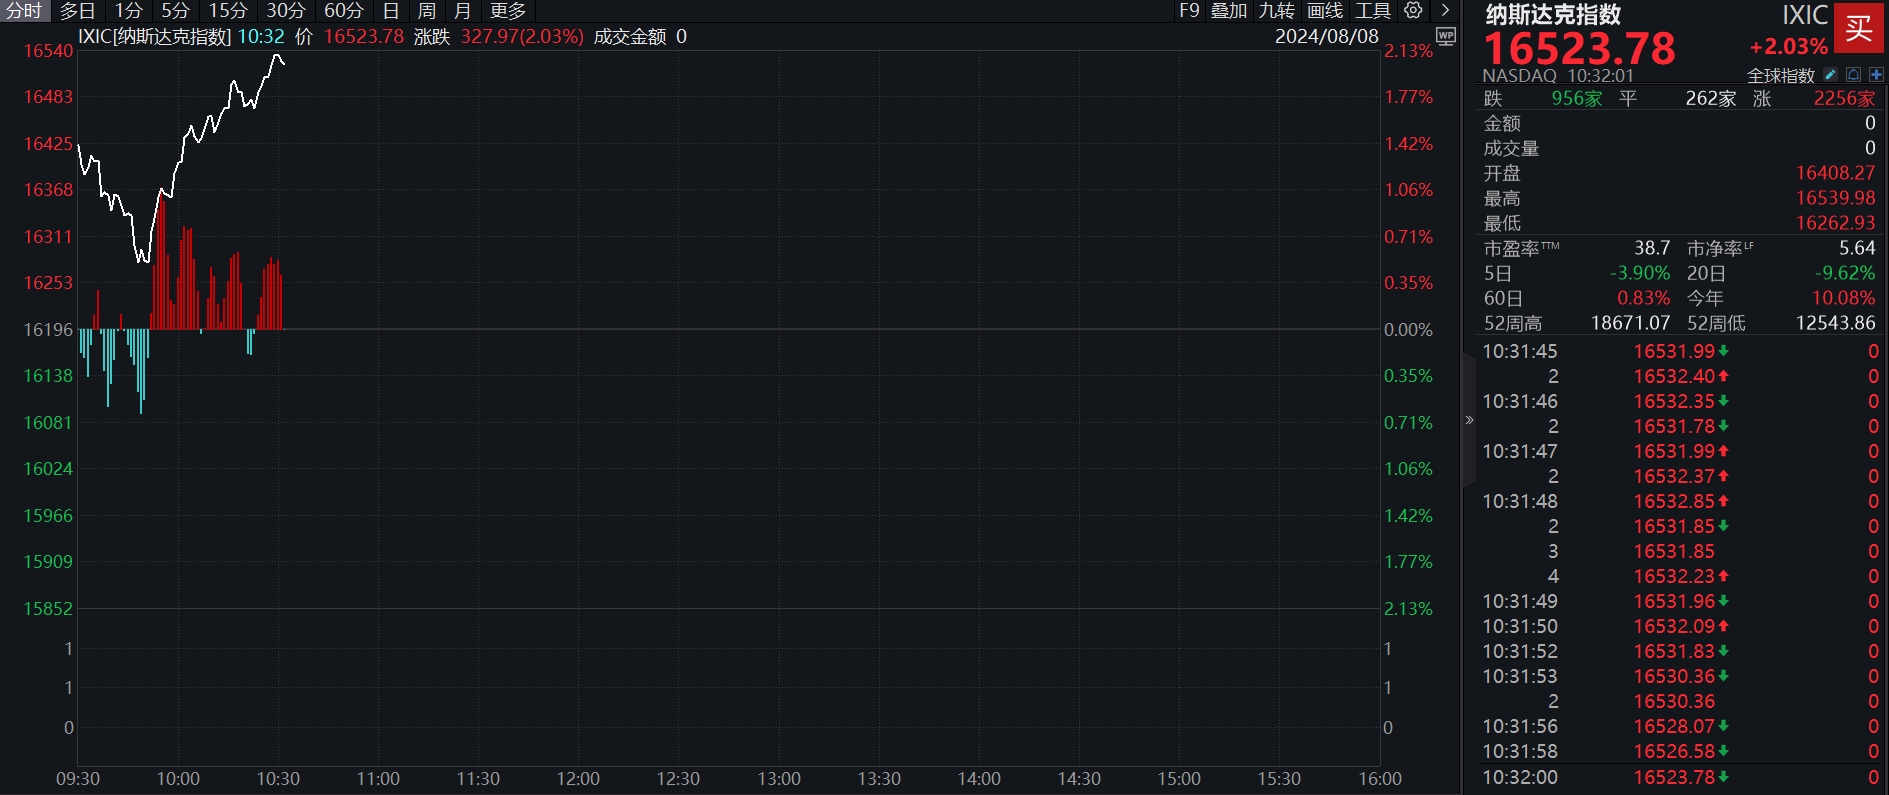
Task: Switch to the 30分 chart period
Action: 286,11
